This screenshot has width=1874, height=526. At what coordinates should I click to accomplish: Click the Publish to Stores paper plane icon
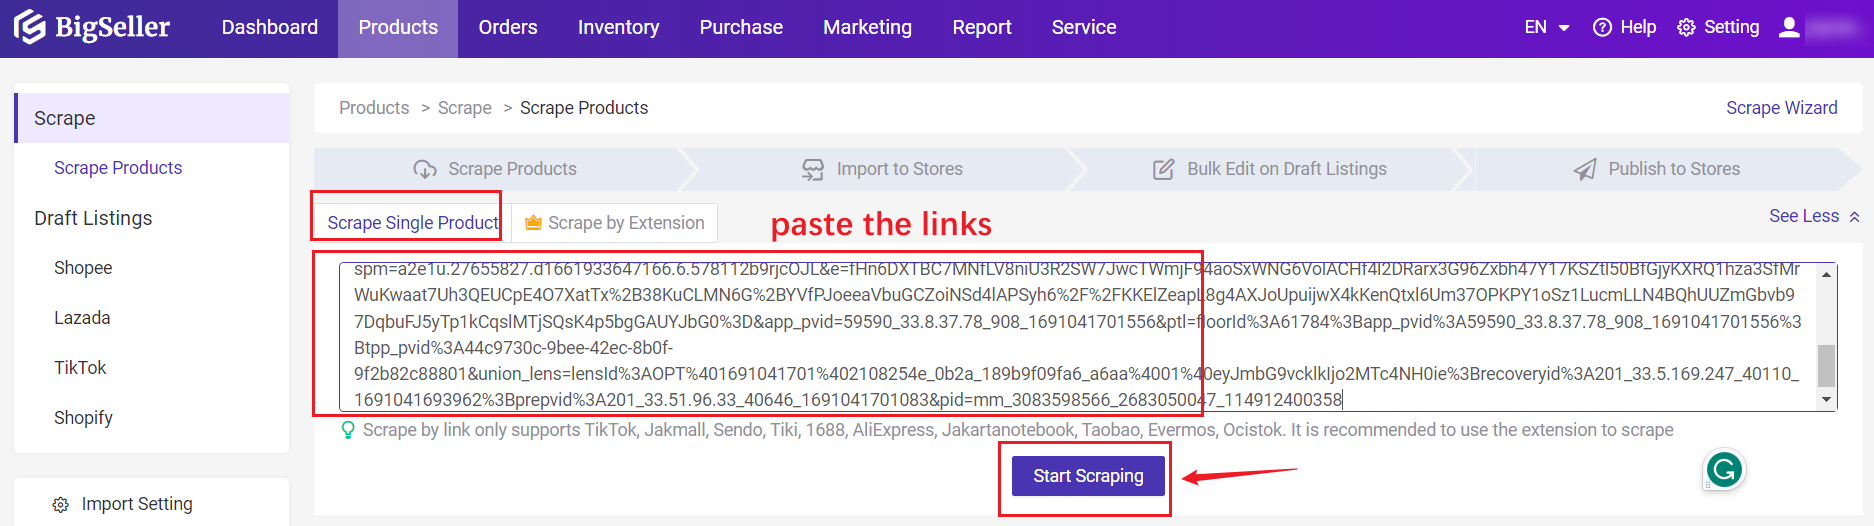coord(1585,169)
